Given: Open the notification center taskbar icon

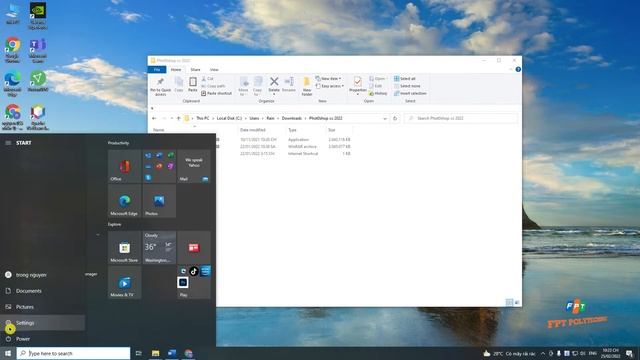Looking at the screenshot, I should tap(629, 353).
